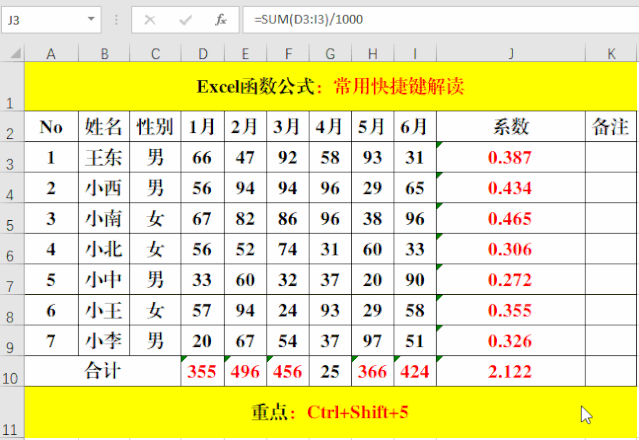Select the coefficient cell 0.326
639x440 pixels.
[511, 341]
